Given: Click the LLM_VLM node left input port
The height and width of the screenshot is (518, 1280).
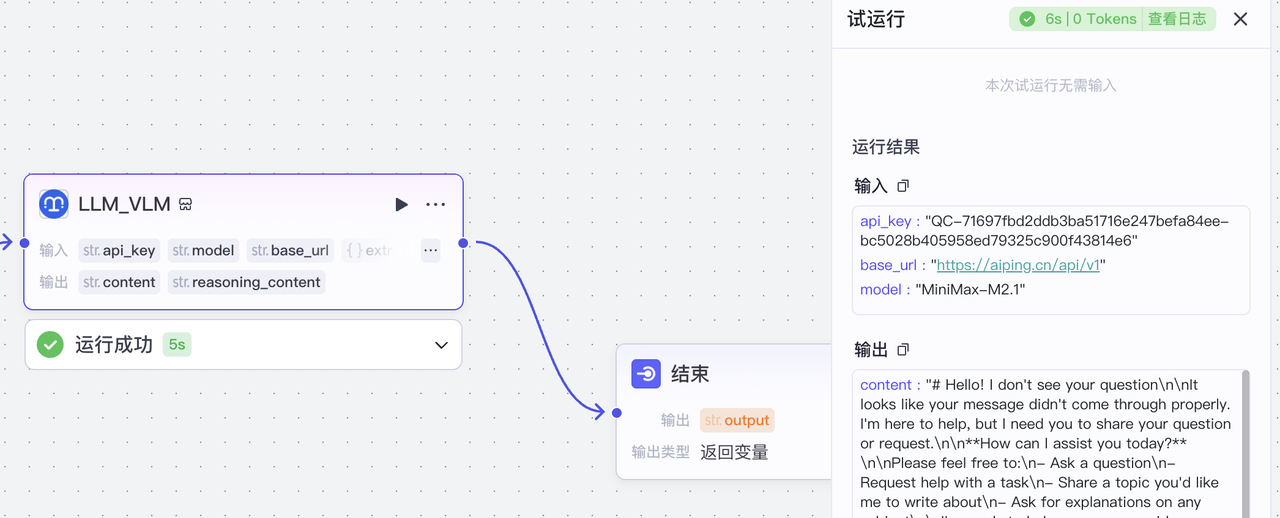Looking at the screenshot, I should click(25, 242).
